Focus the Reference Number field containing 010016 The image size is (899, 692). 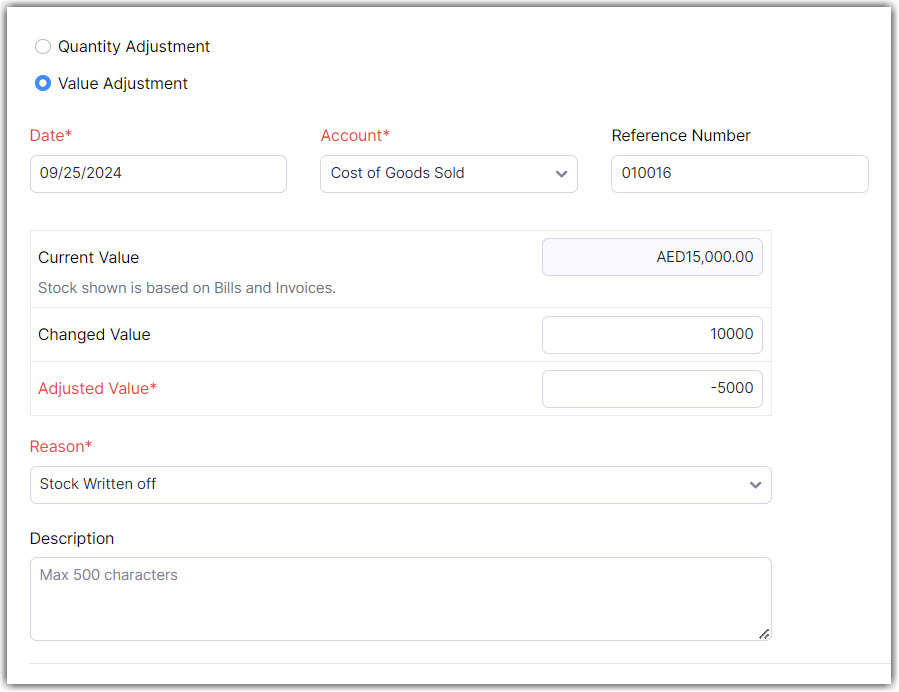(739, 174)
